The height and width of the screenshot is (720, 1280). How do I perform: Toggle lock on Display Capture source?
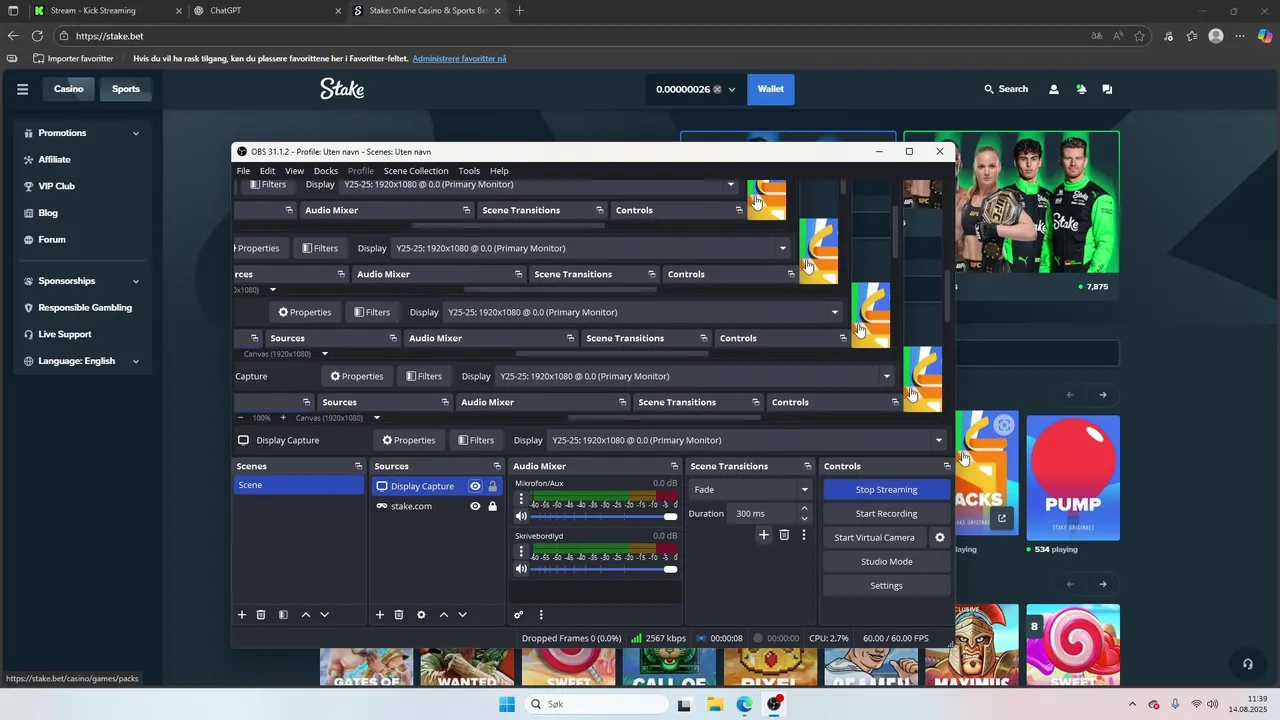click(492, 486)
